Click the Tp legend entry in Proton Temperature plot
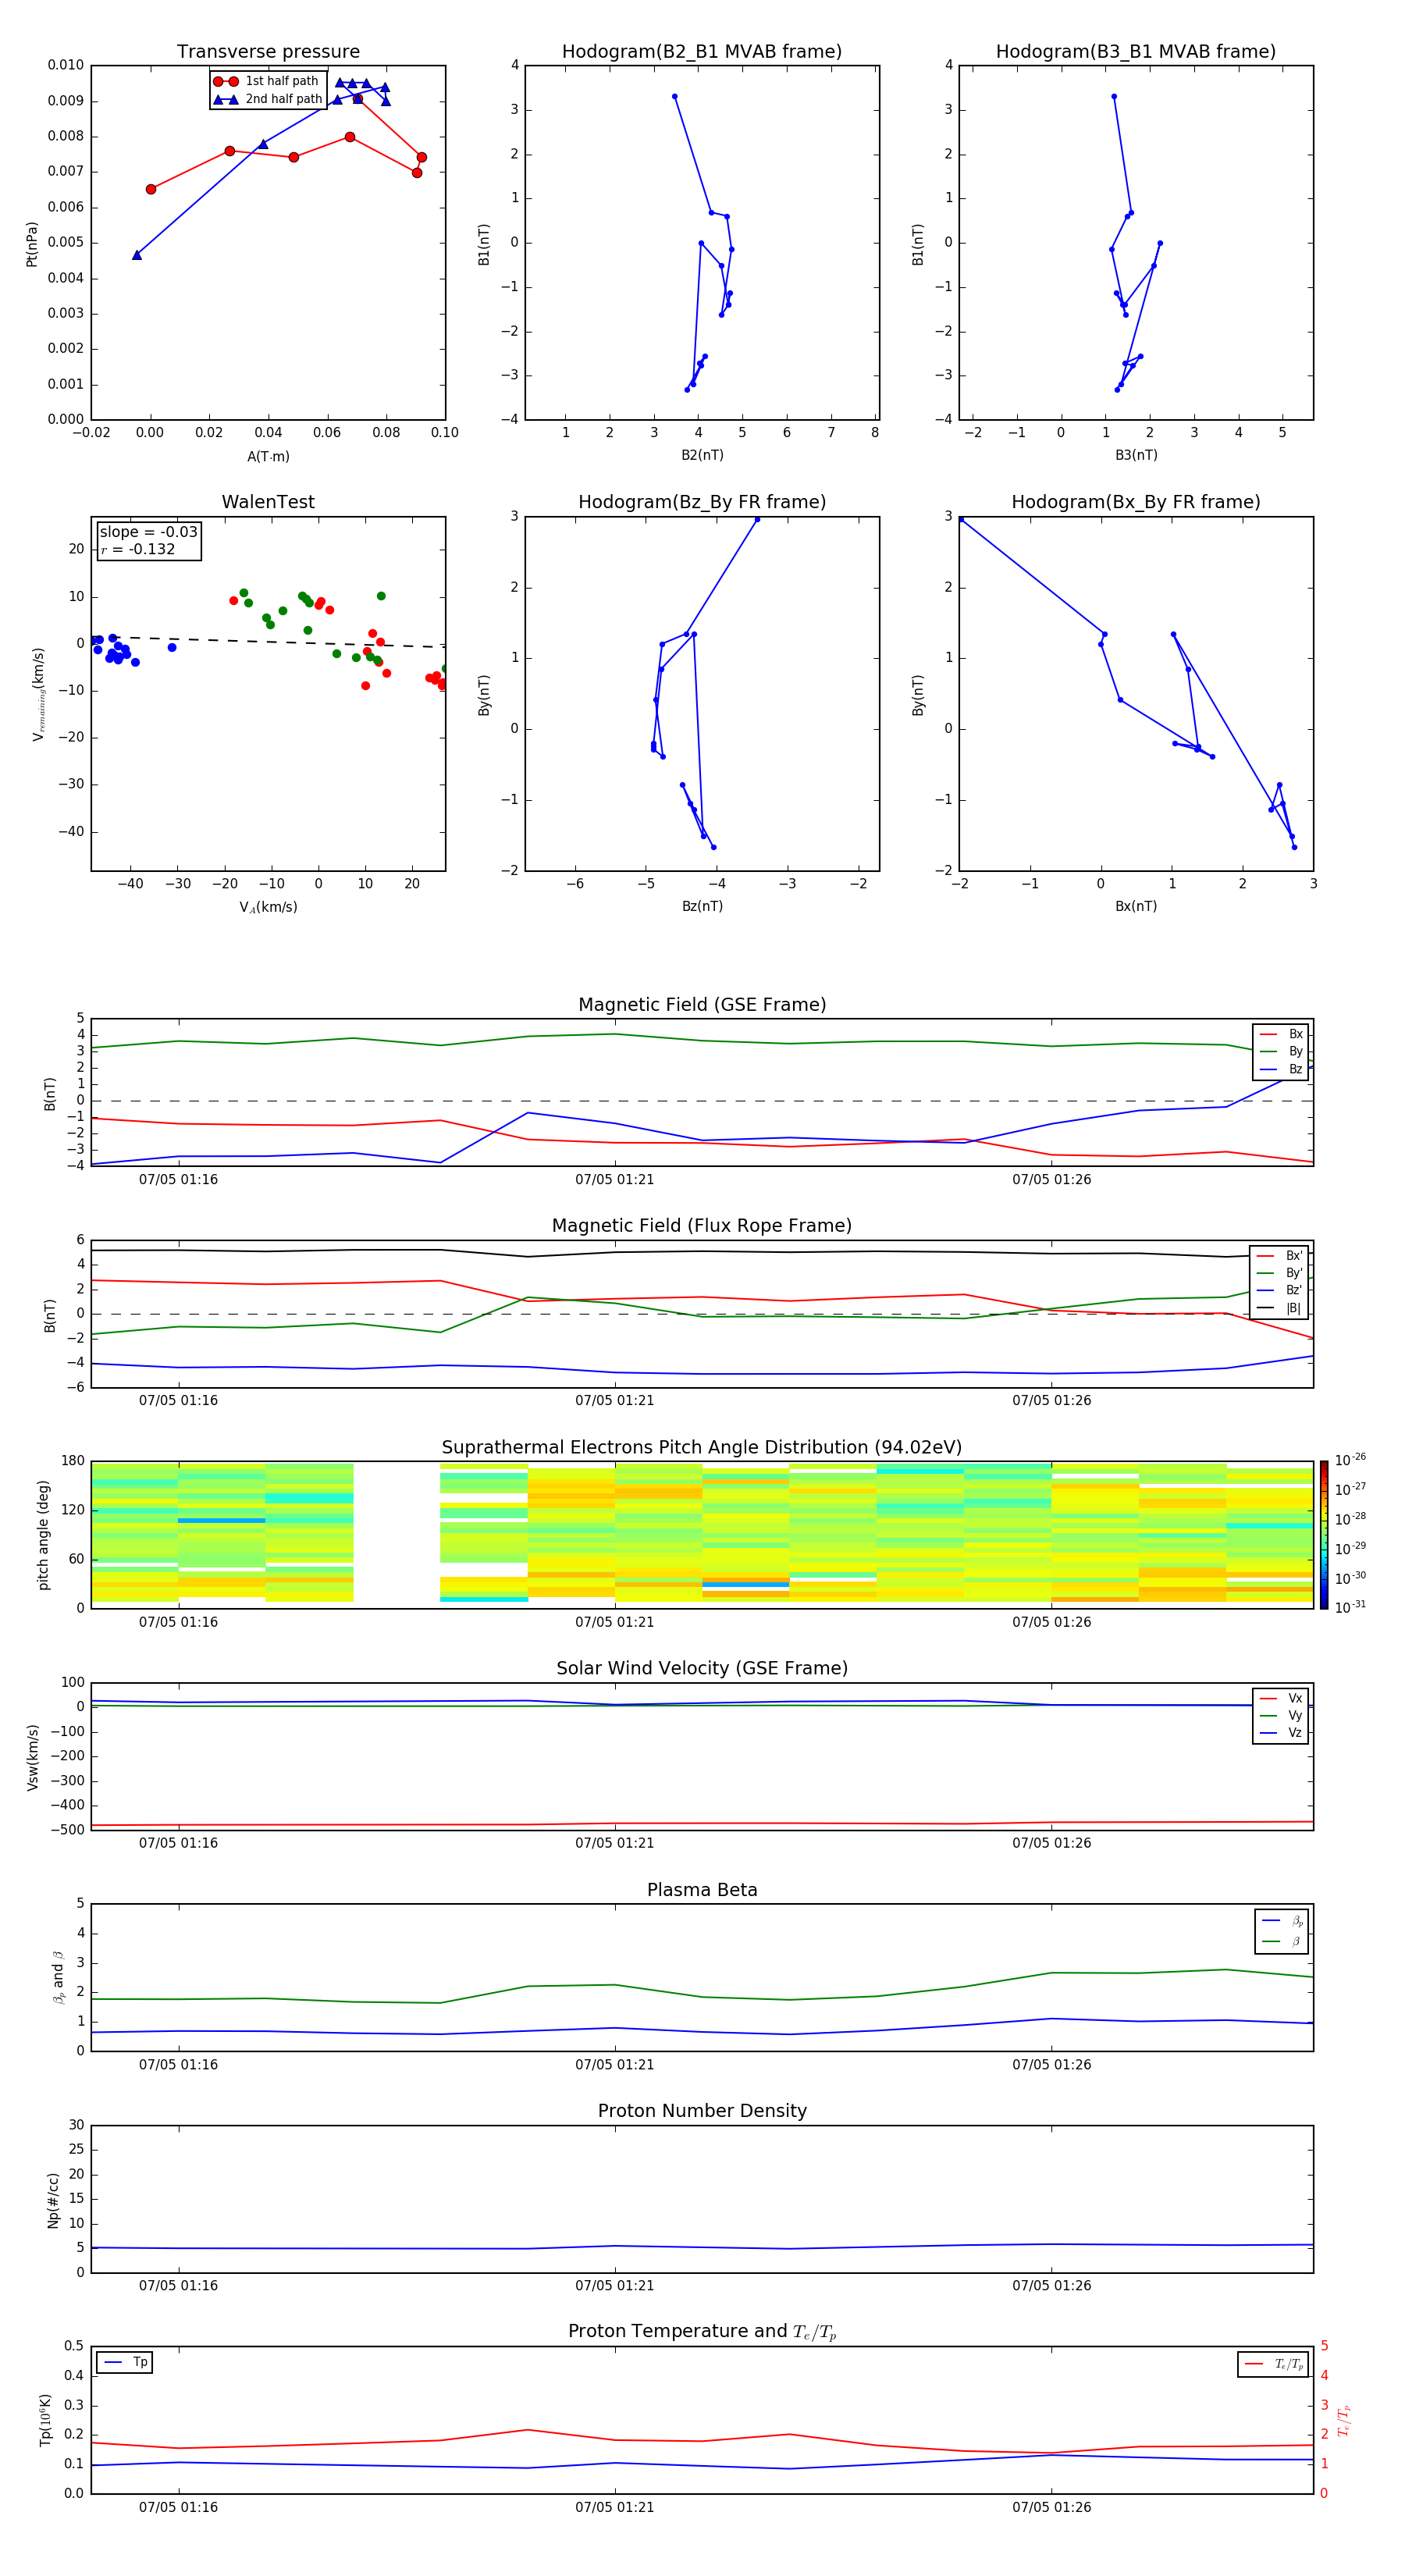Viewport: 1405px width, 2576px height. (124, 2362)
